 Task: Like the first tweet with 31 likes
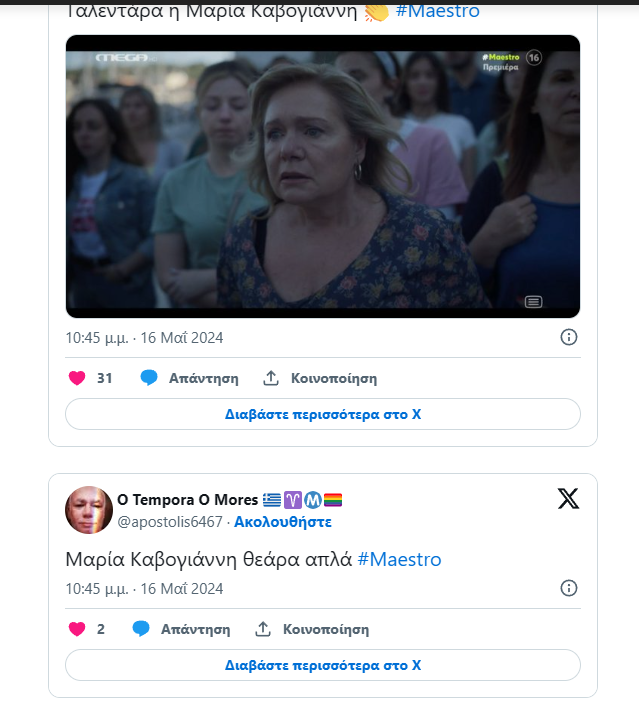(x=77, y=378)
